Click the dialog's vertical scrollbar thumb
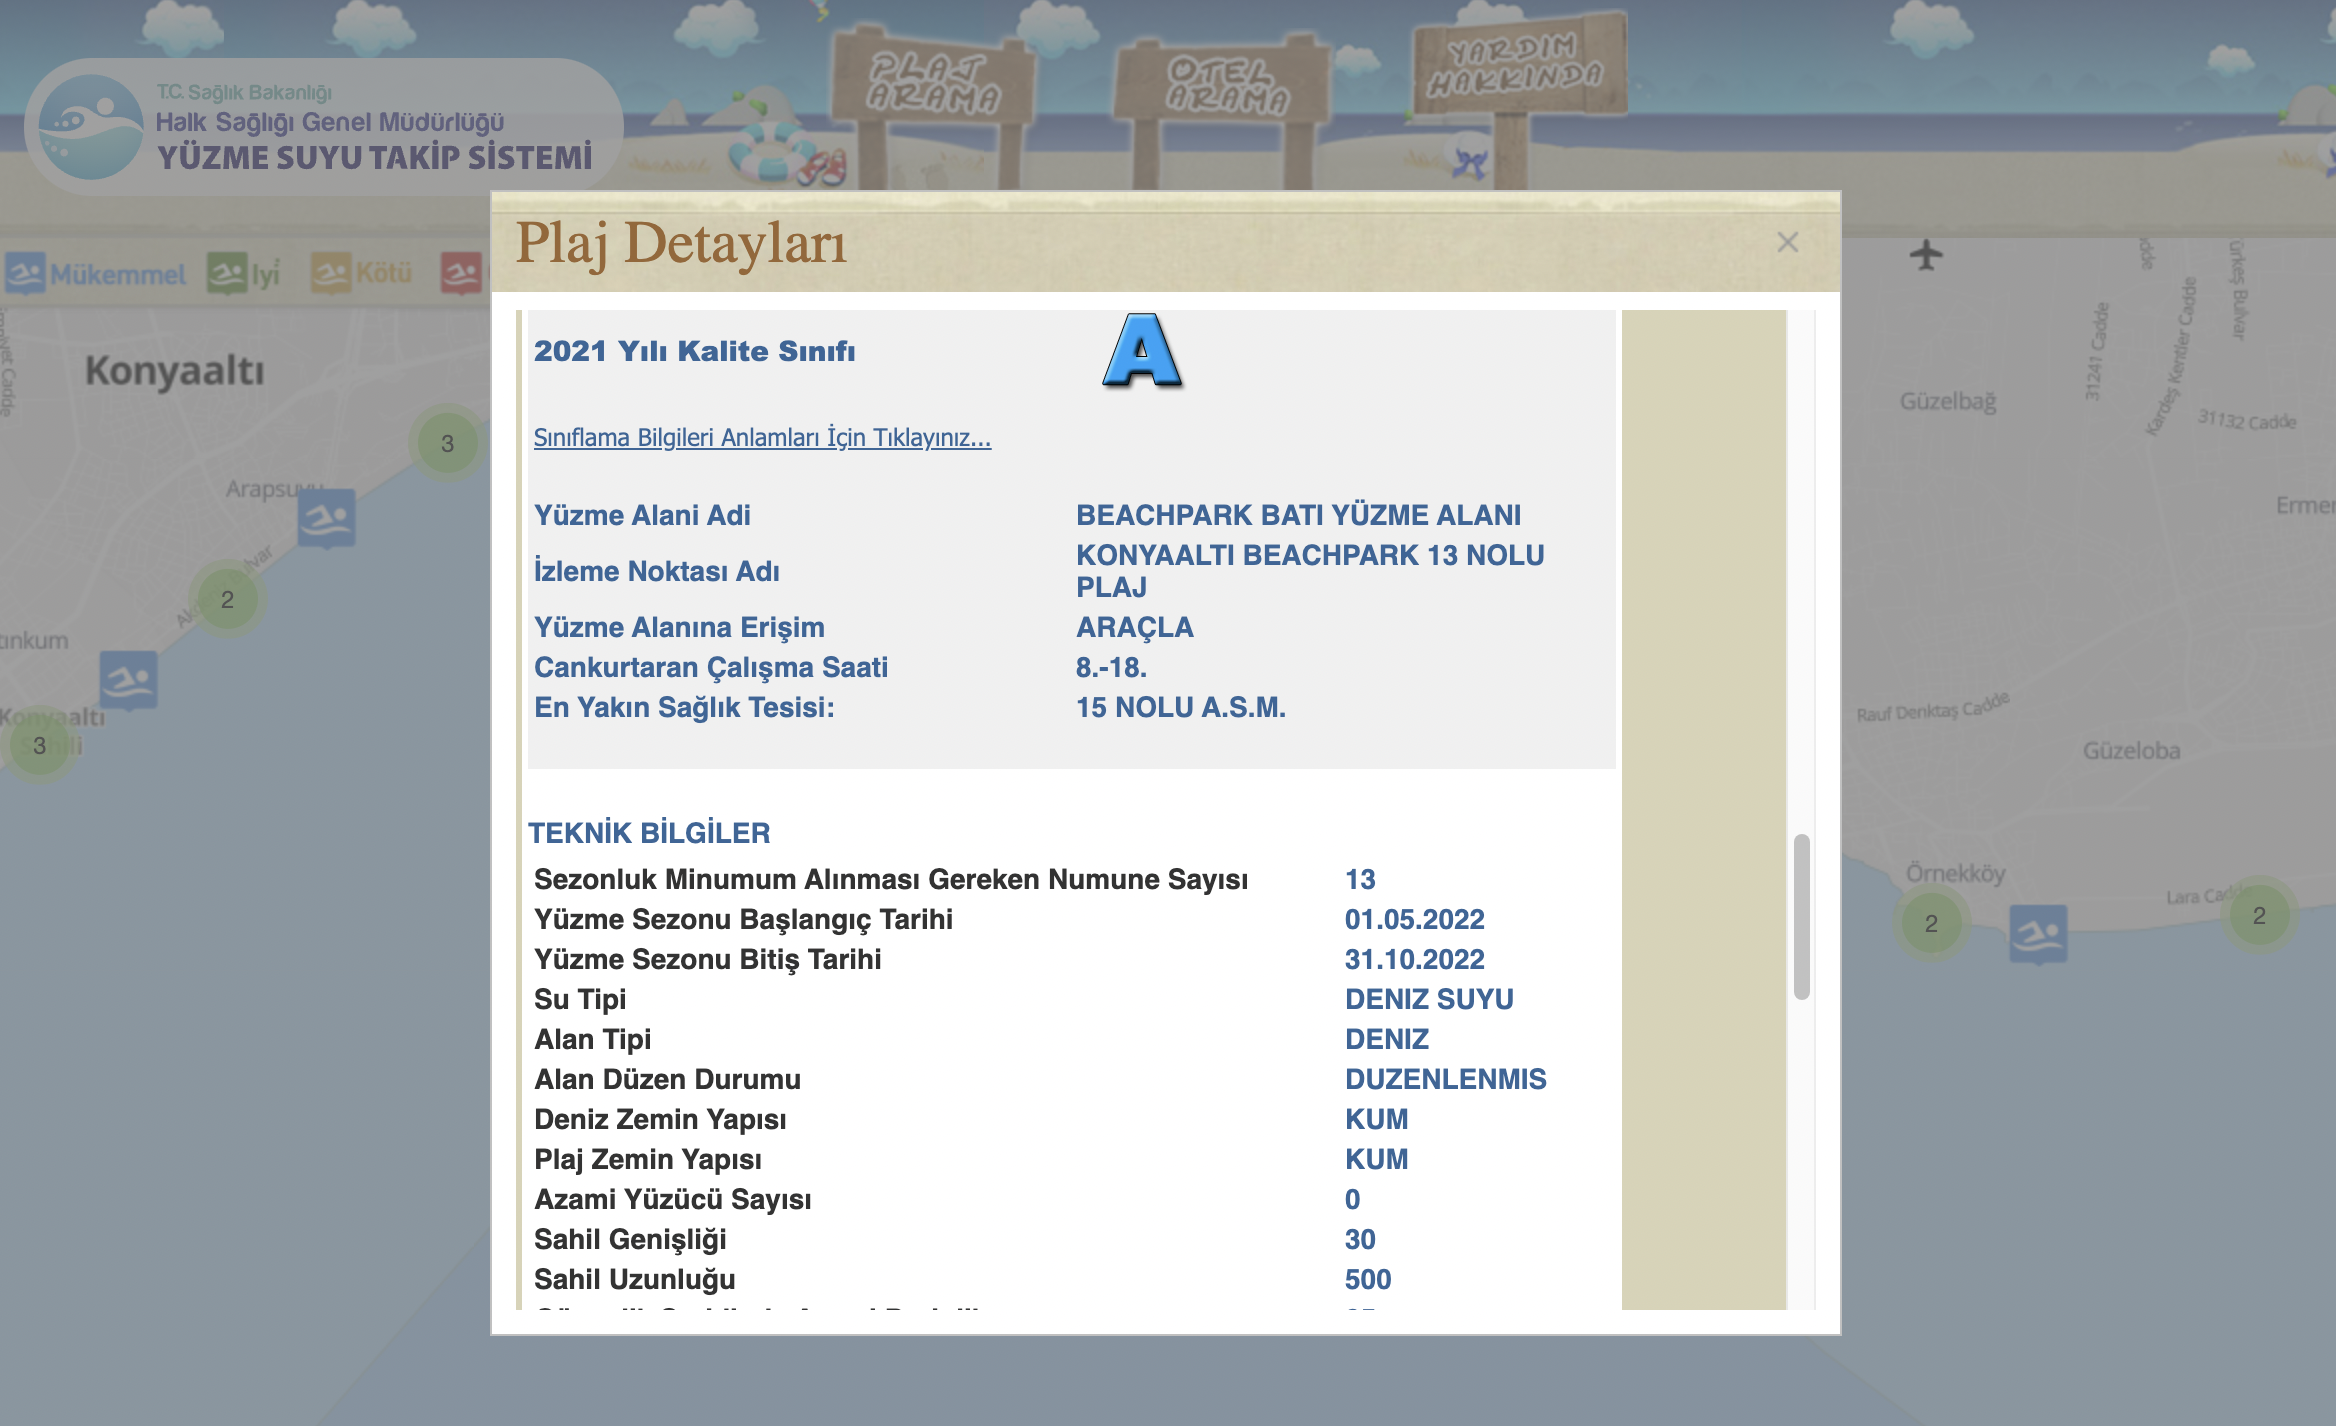The height and width of the screenshot is (1426, 2336). pyautogui.click(x=1801, y=915)
